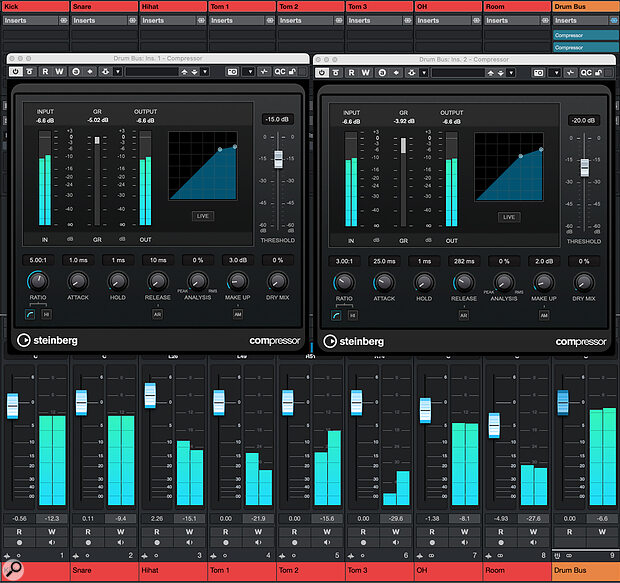Viewport: 620px width, 583px height.
Task: Select the Drum Bus channel name label at bottom
Action: point(586,570)
